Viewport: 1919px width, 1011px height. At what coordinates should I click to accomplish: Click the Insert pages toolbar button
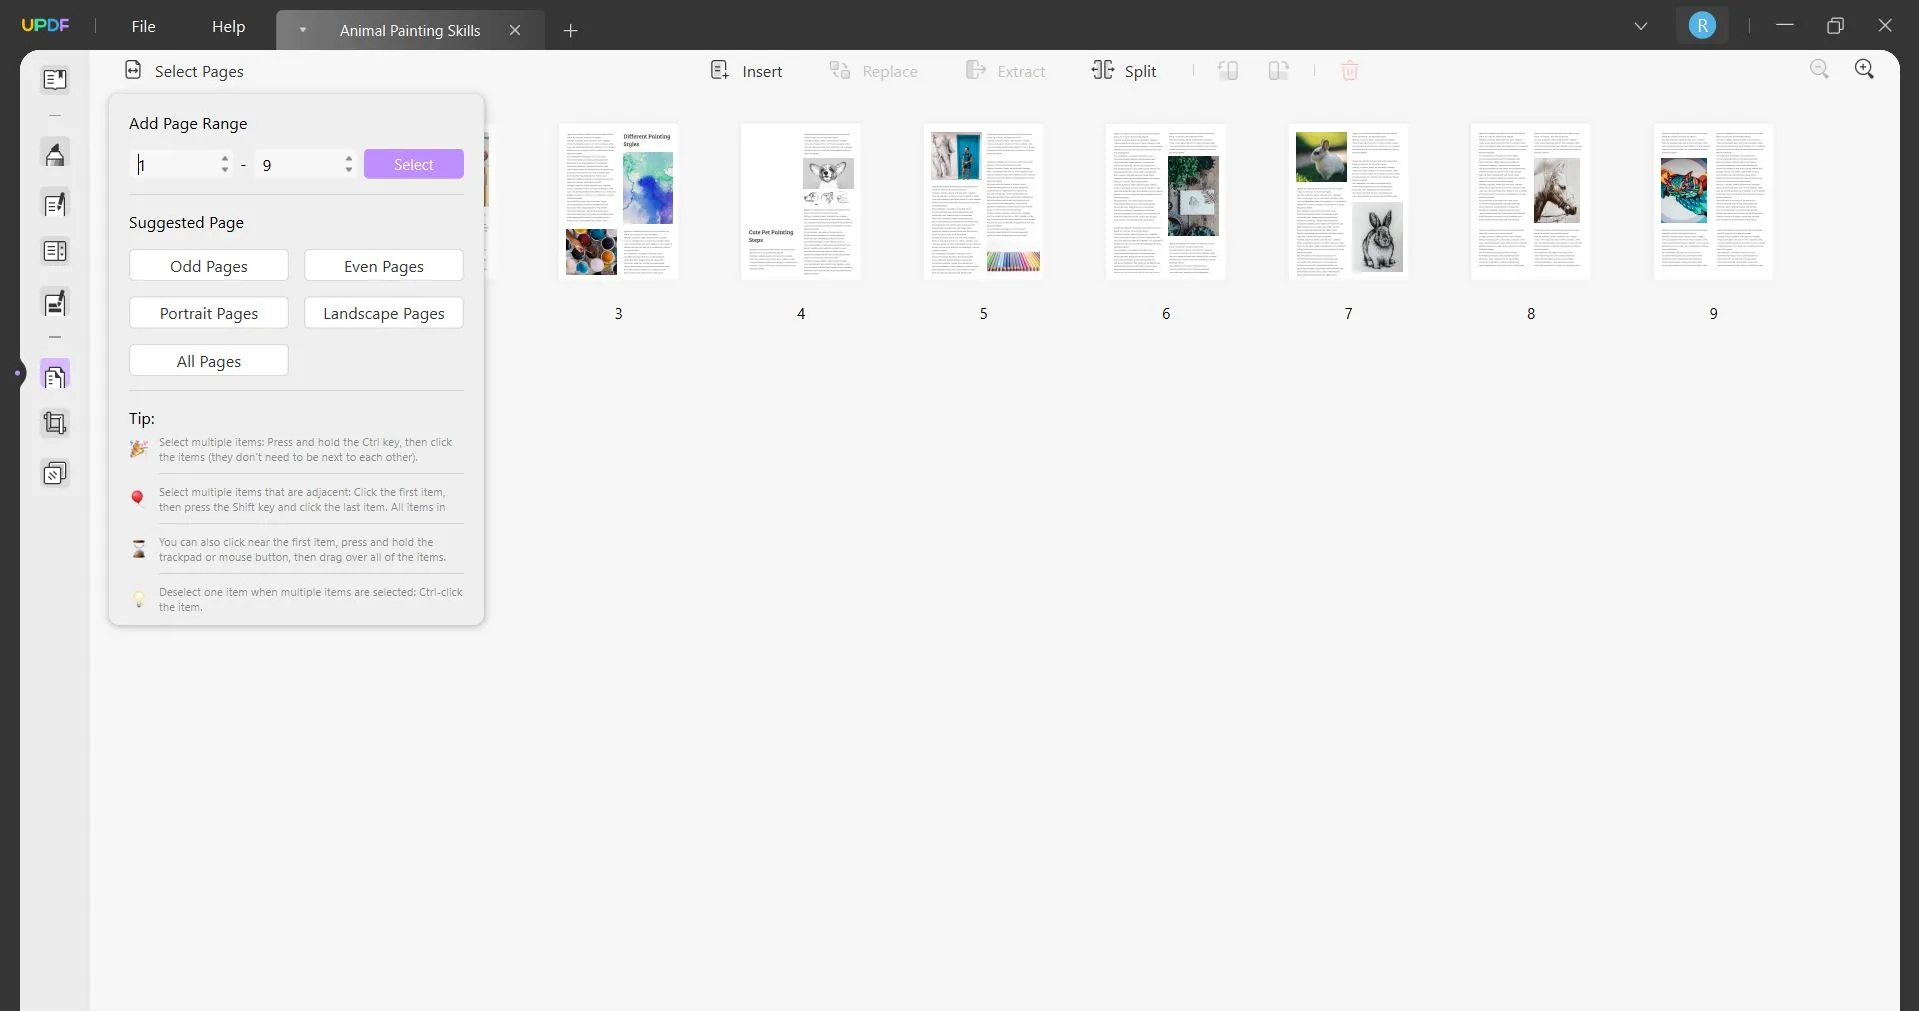click(x=746, y=71)
